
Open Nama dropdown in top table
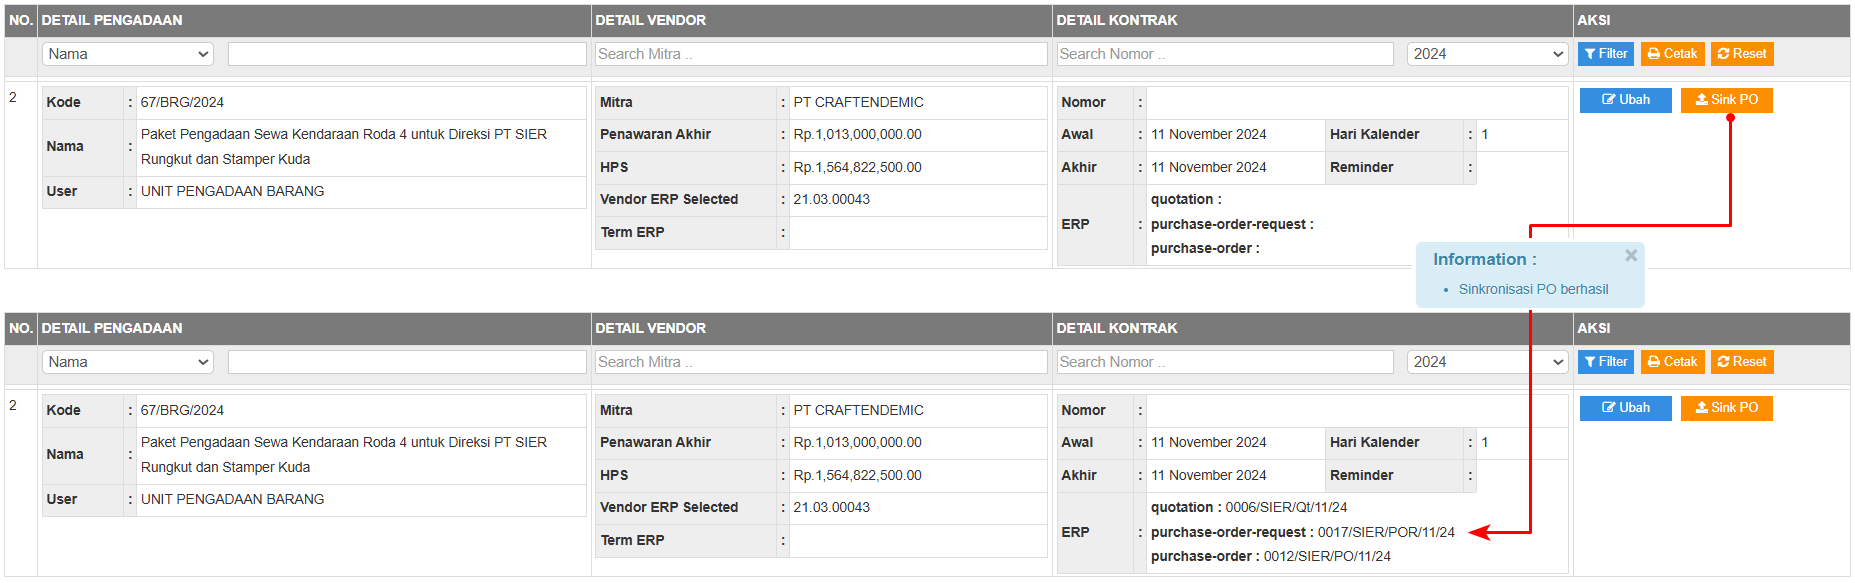(x=129, y=54)
